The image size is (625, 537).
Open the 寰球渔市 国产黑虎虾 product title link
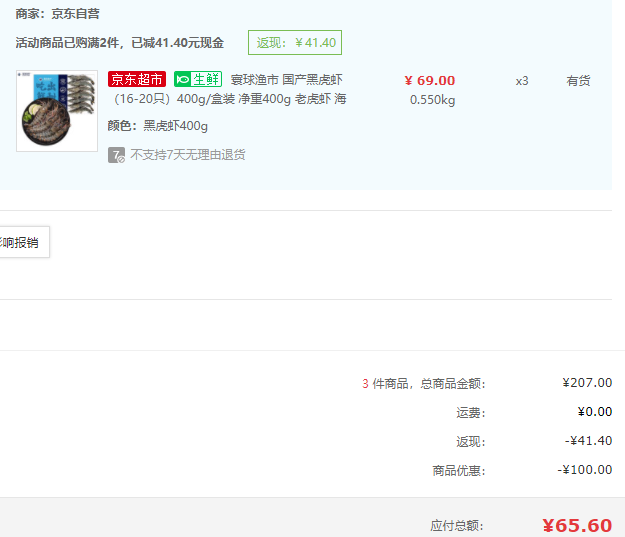287,80
